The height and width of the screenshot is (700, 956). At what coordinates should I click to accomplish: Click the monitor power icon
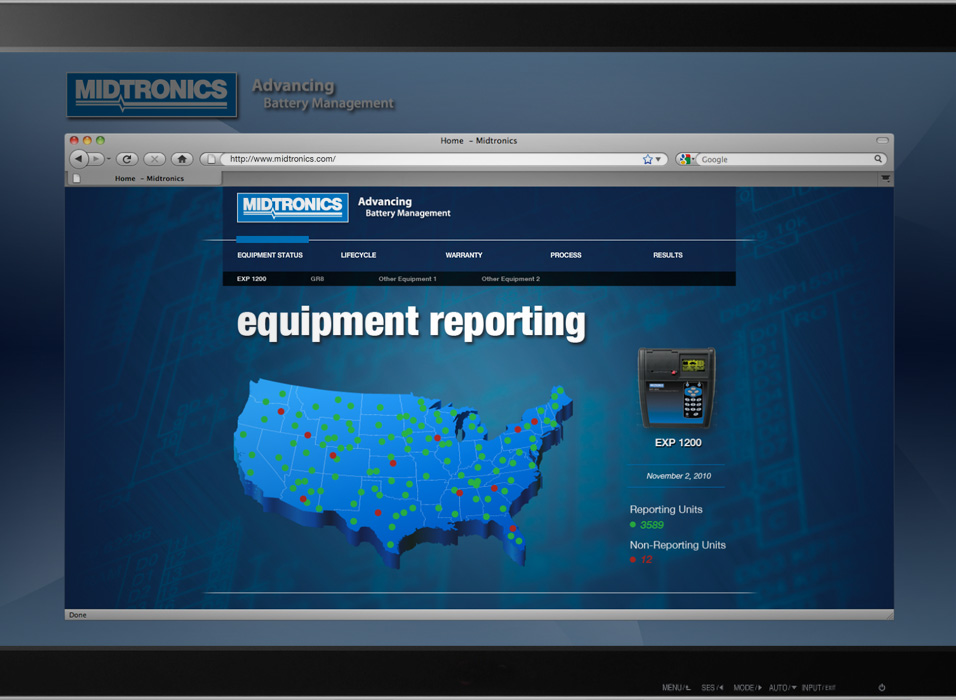(x=882, y=687)
